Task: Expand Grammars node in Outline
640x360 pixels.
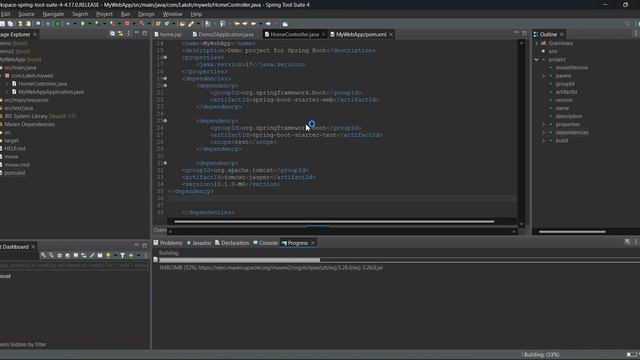Action: [536, 43]
